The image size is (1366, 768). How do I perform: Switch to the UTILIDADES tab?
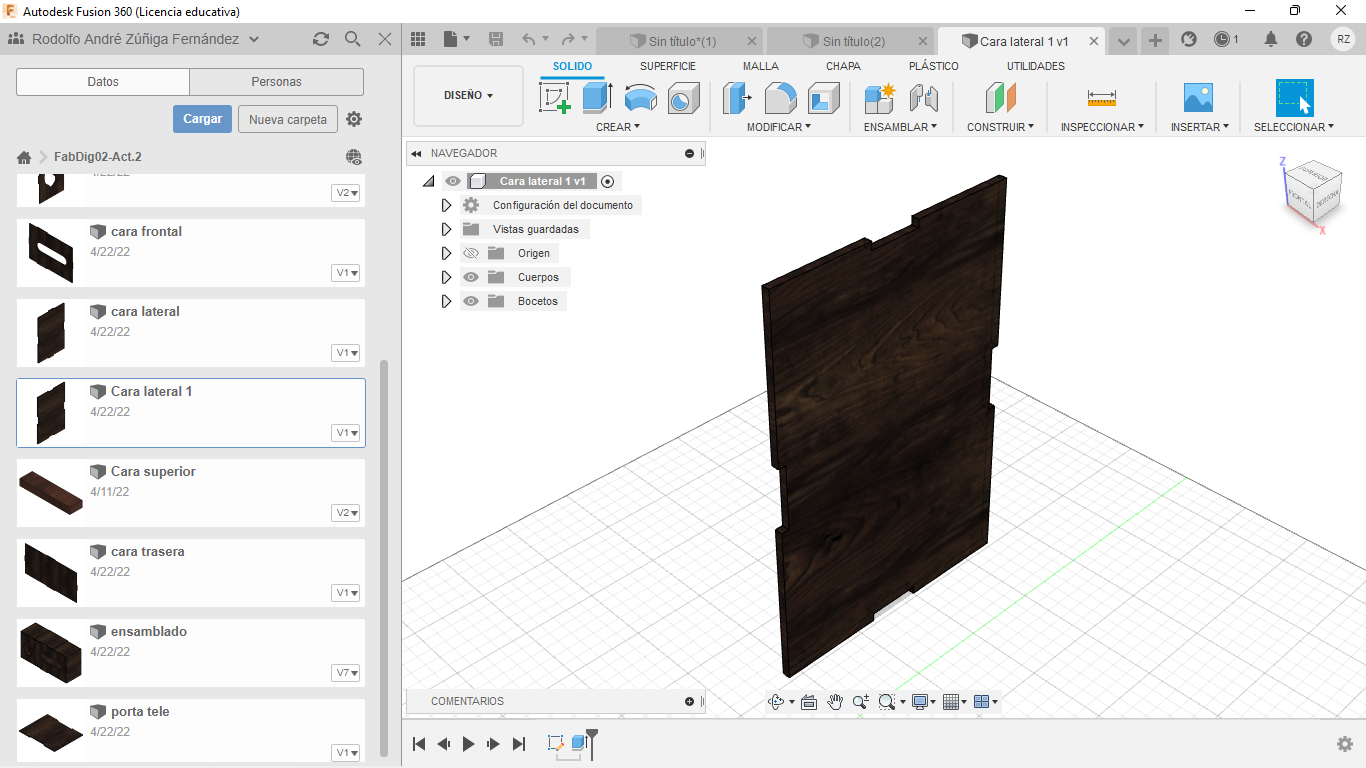(x=1036, y=66)
